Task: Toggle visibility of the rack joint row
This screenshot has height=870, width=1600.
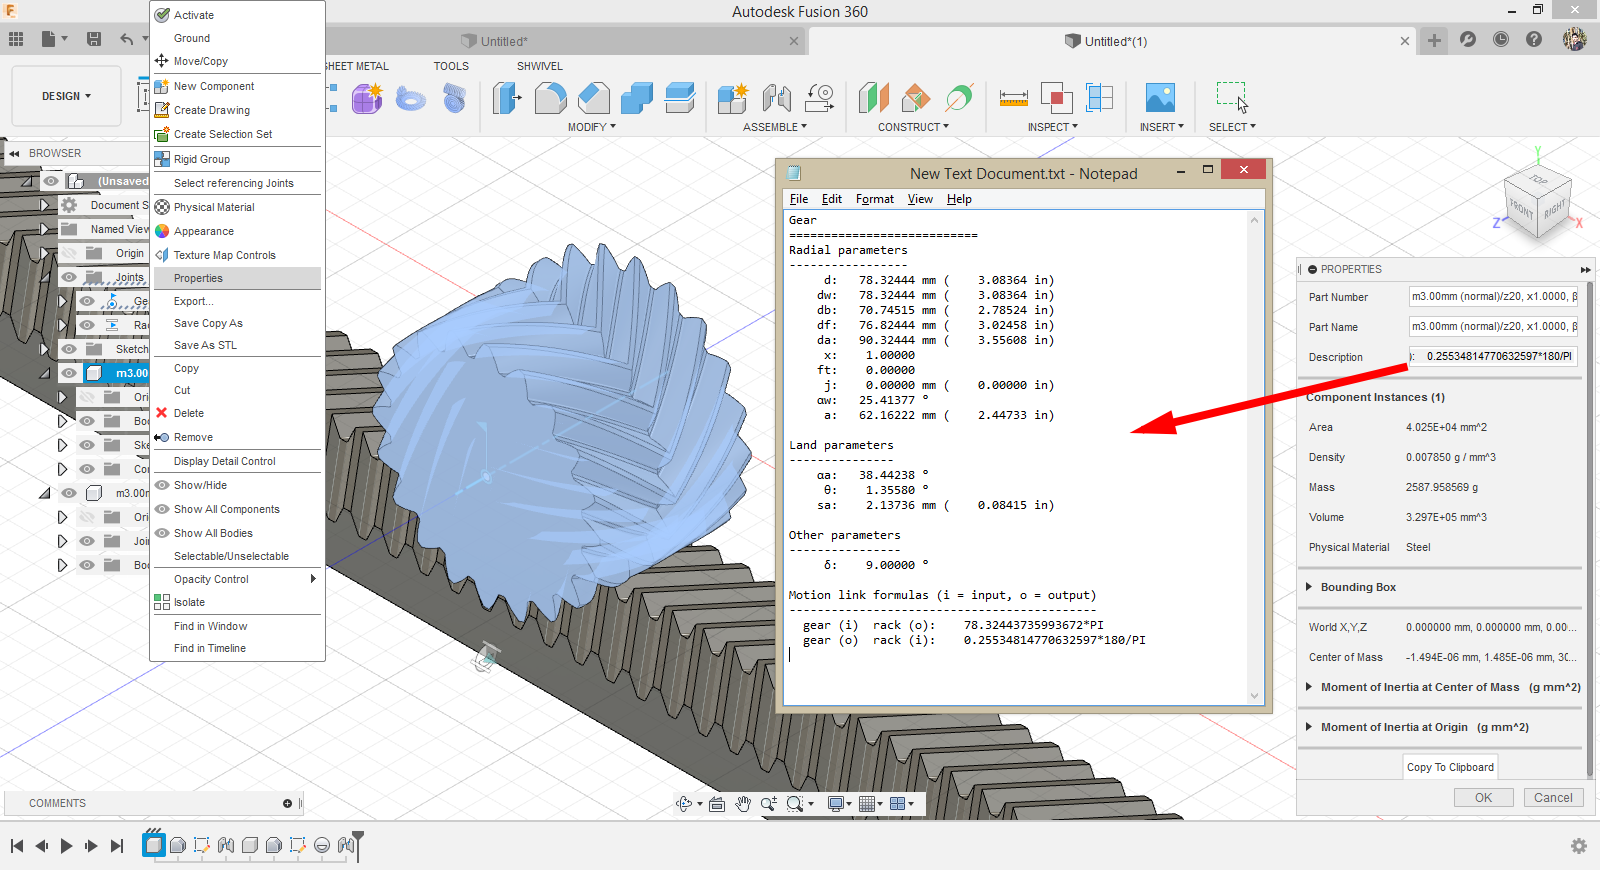Action: pyautogui.click(x=87, y=325)
